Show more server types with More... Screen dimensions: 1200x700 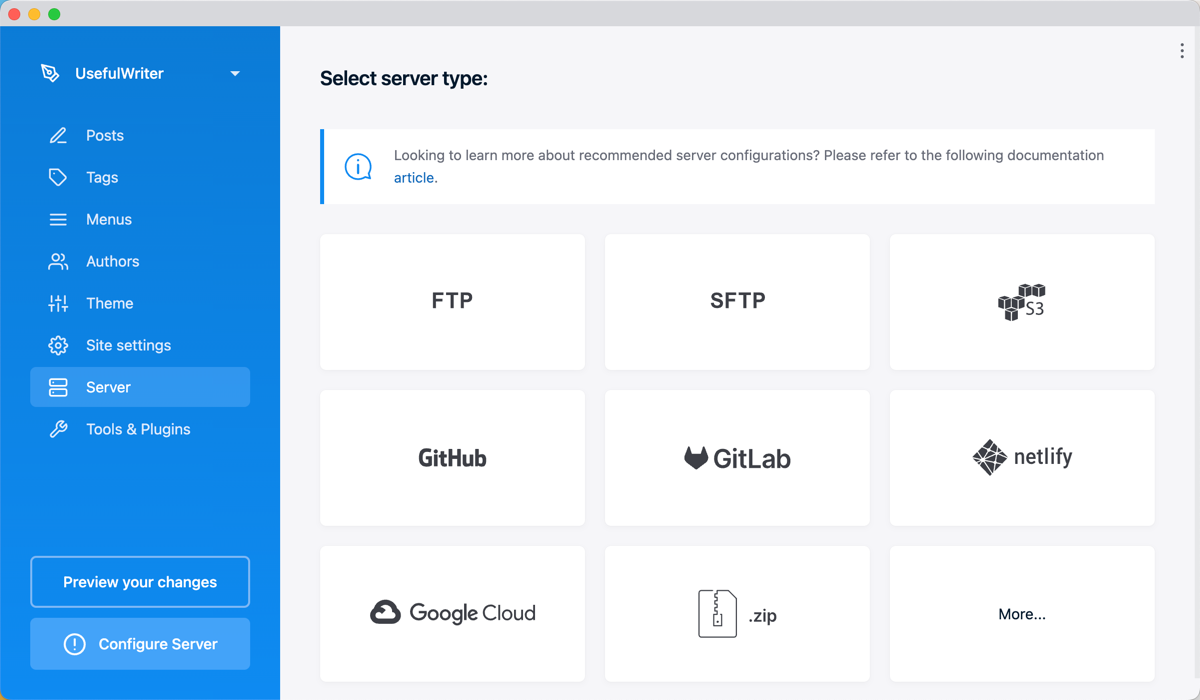[x=1021, y=614]
